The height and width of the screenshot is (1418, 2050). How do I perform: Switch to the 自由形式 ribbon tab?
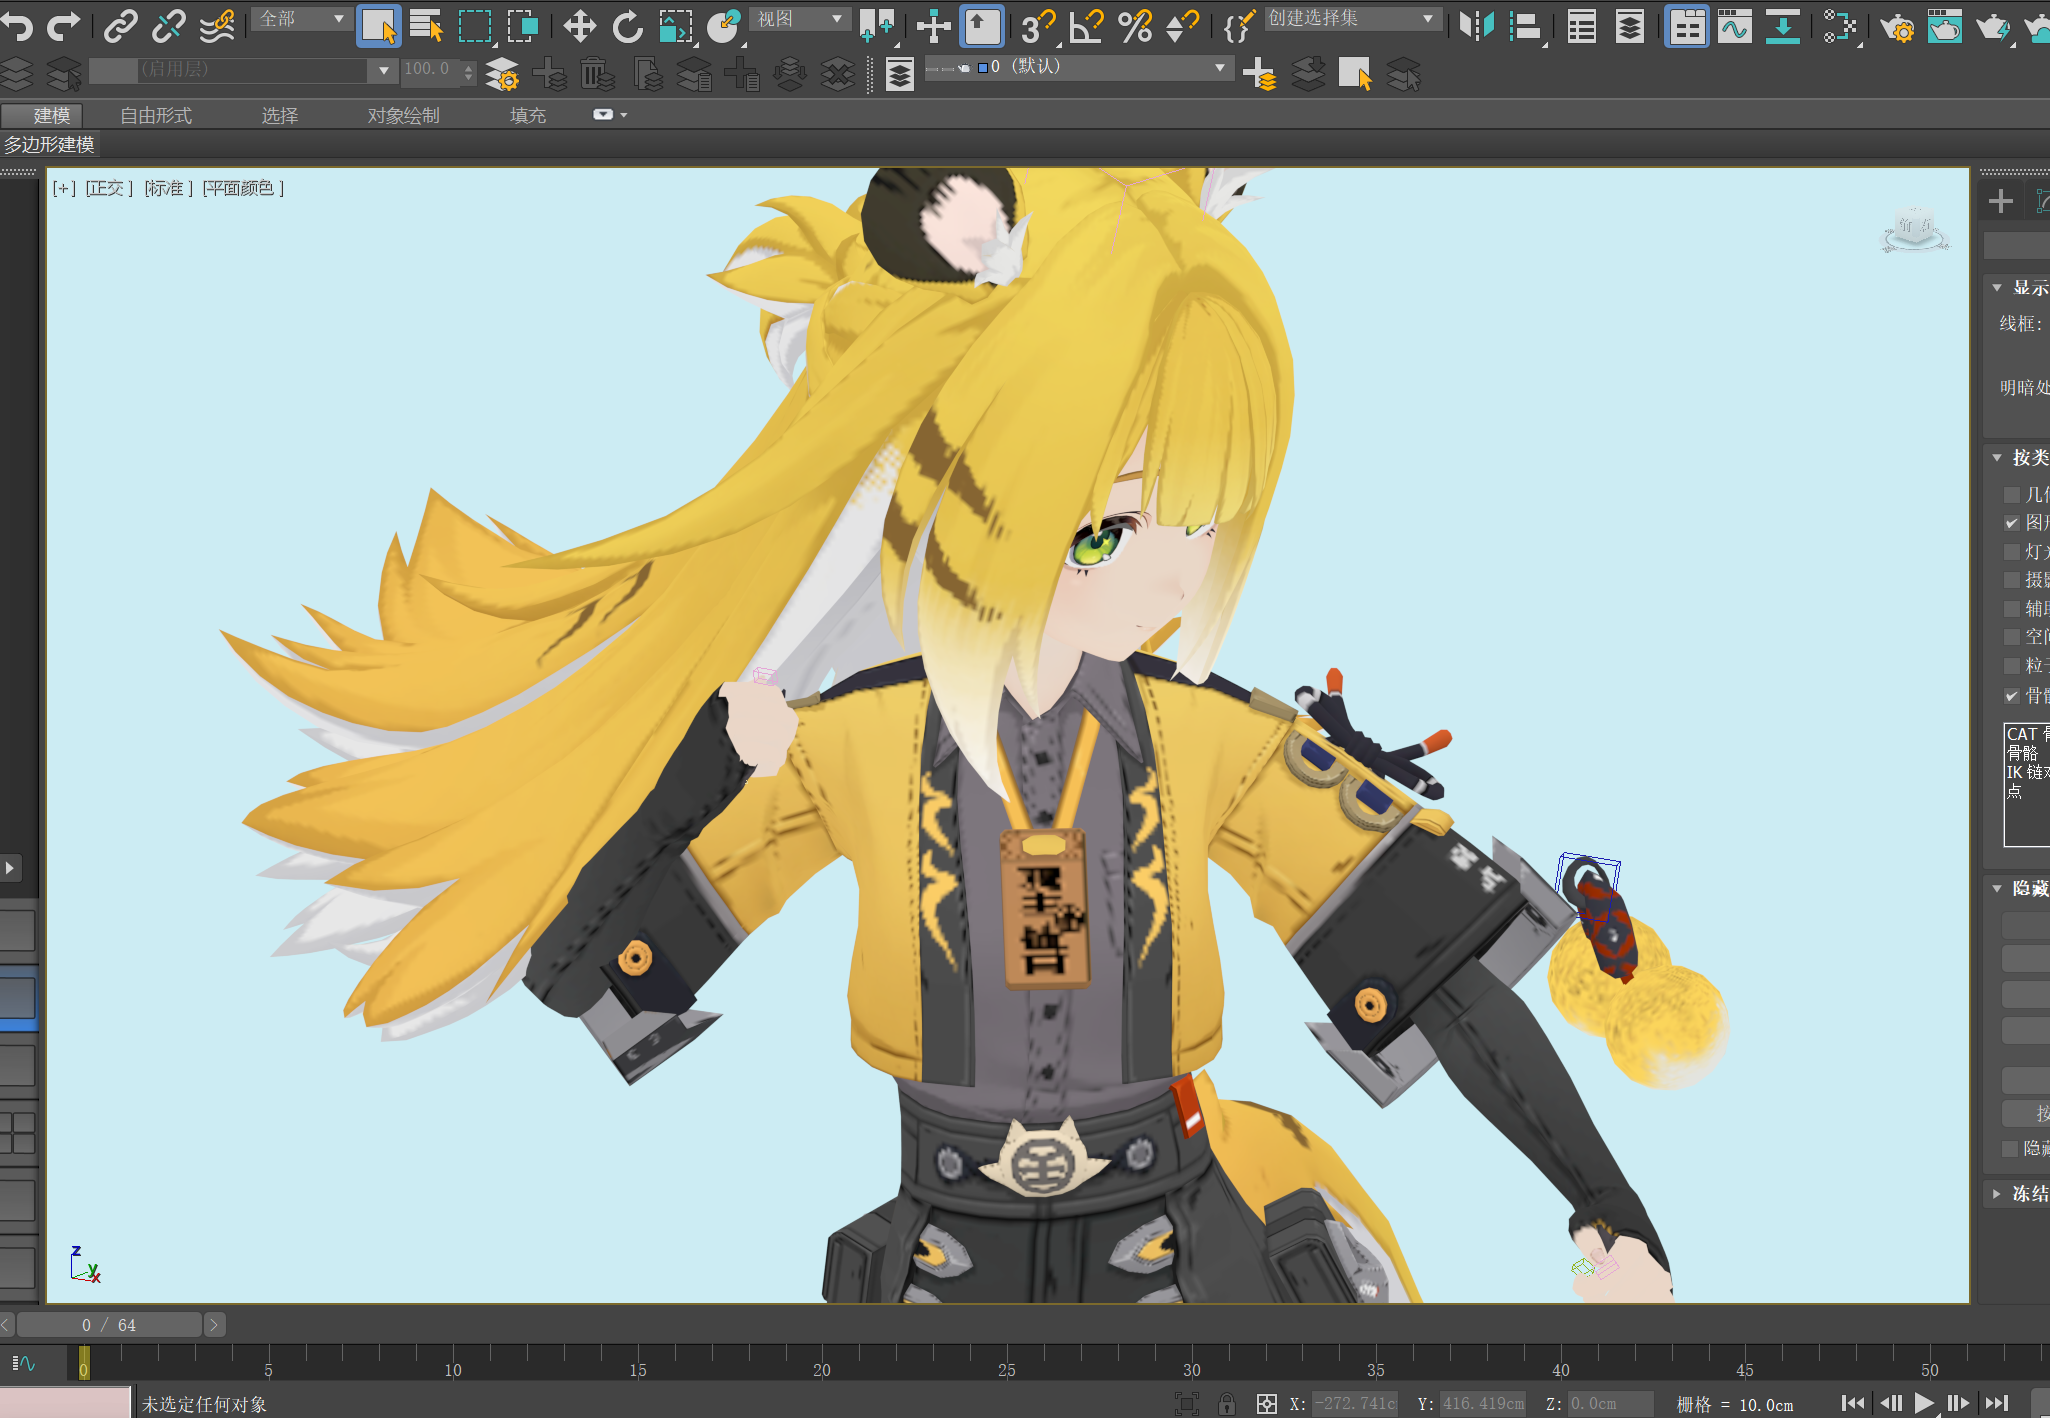(156, 116)
